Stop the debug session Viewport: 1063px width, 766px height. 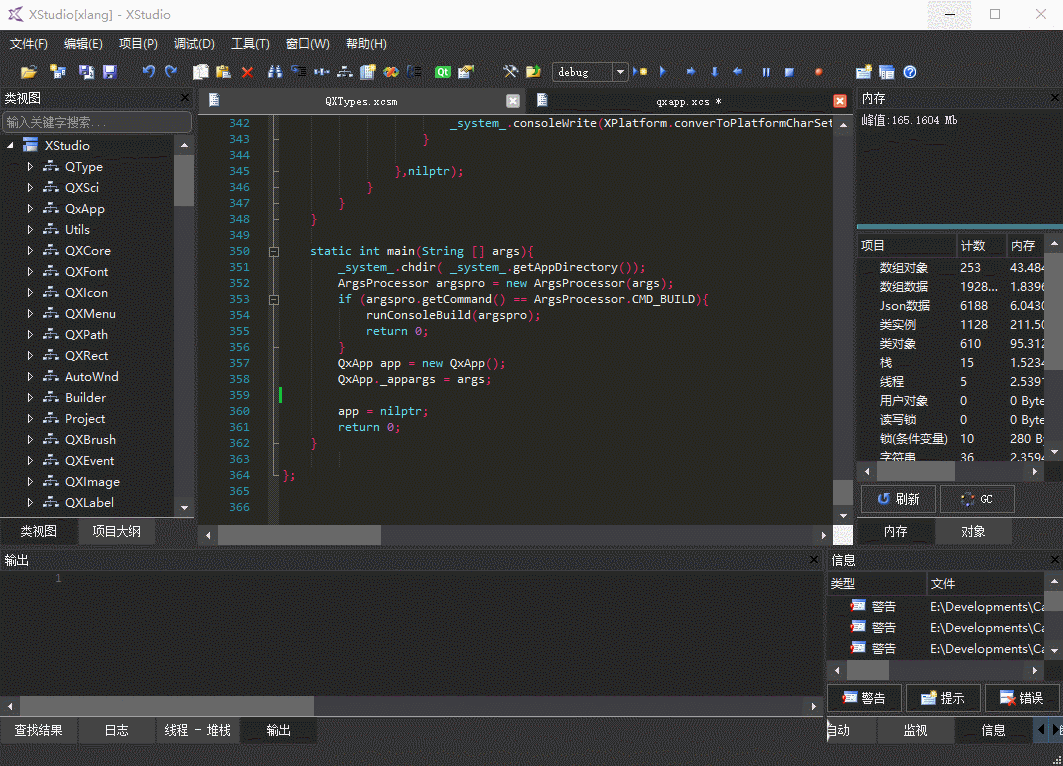pyautogui.click(x=789, y=72)
